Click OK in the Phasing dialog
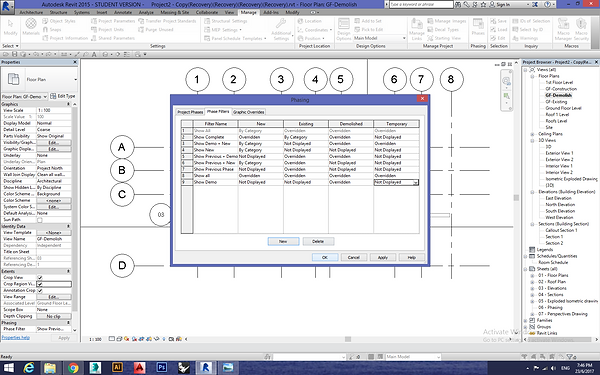600x375 pixels. pos(324,258)
